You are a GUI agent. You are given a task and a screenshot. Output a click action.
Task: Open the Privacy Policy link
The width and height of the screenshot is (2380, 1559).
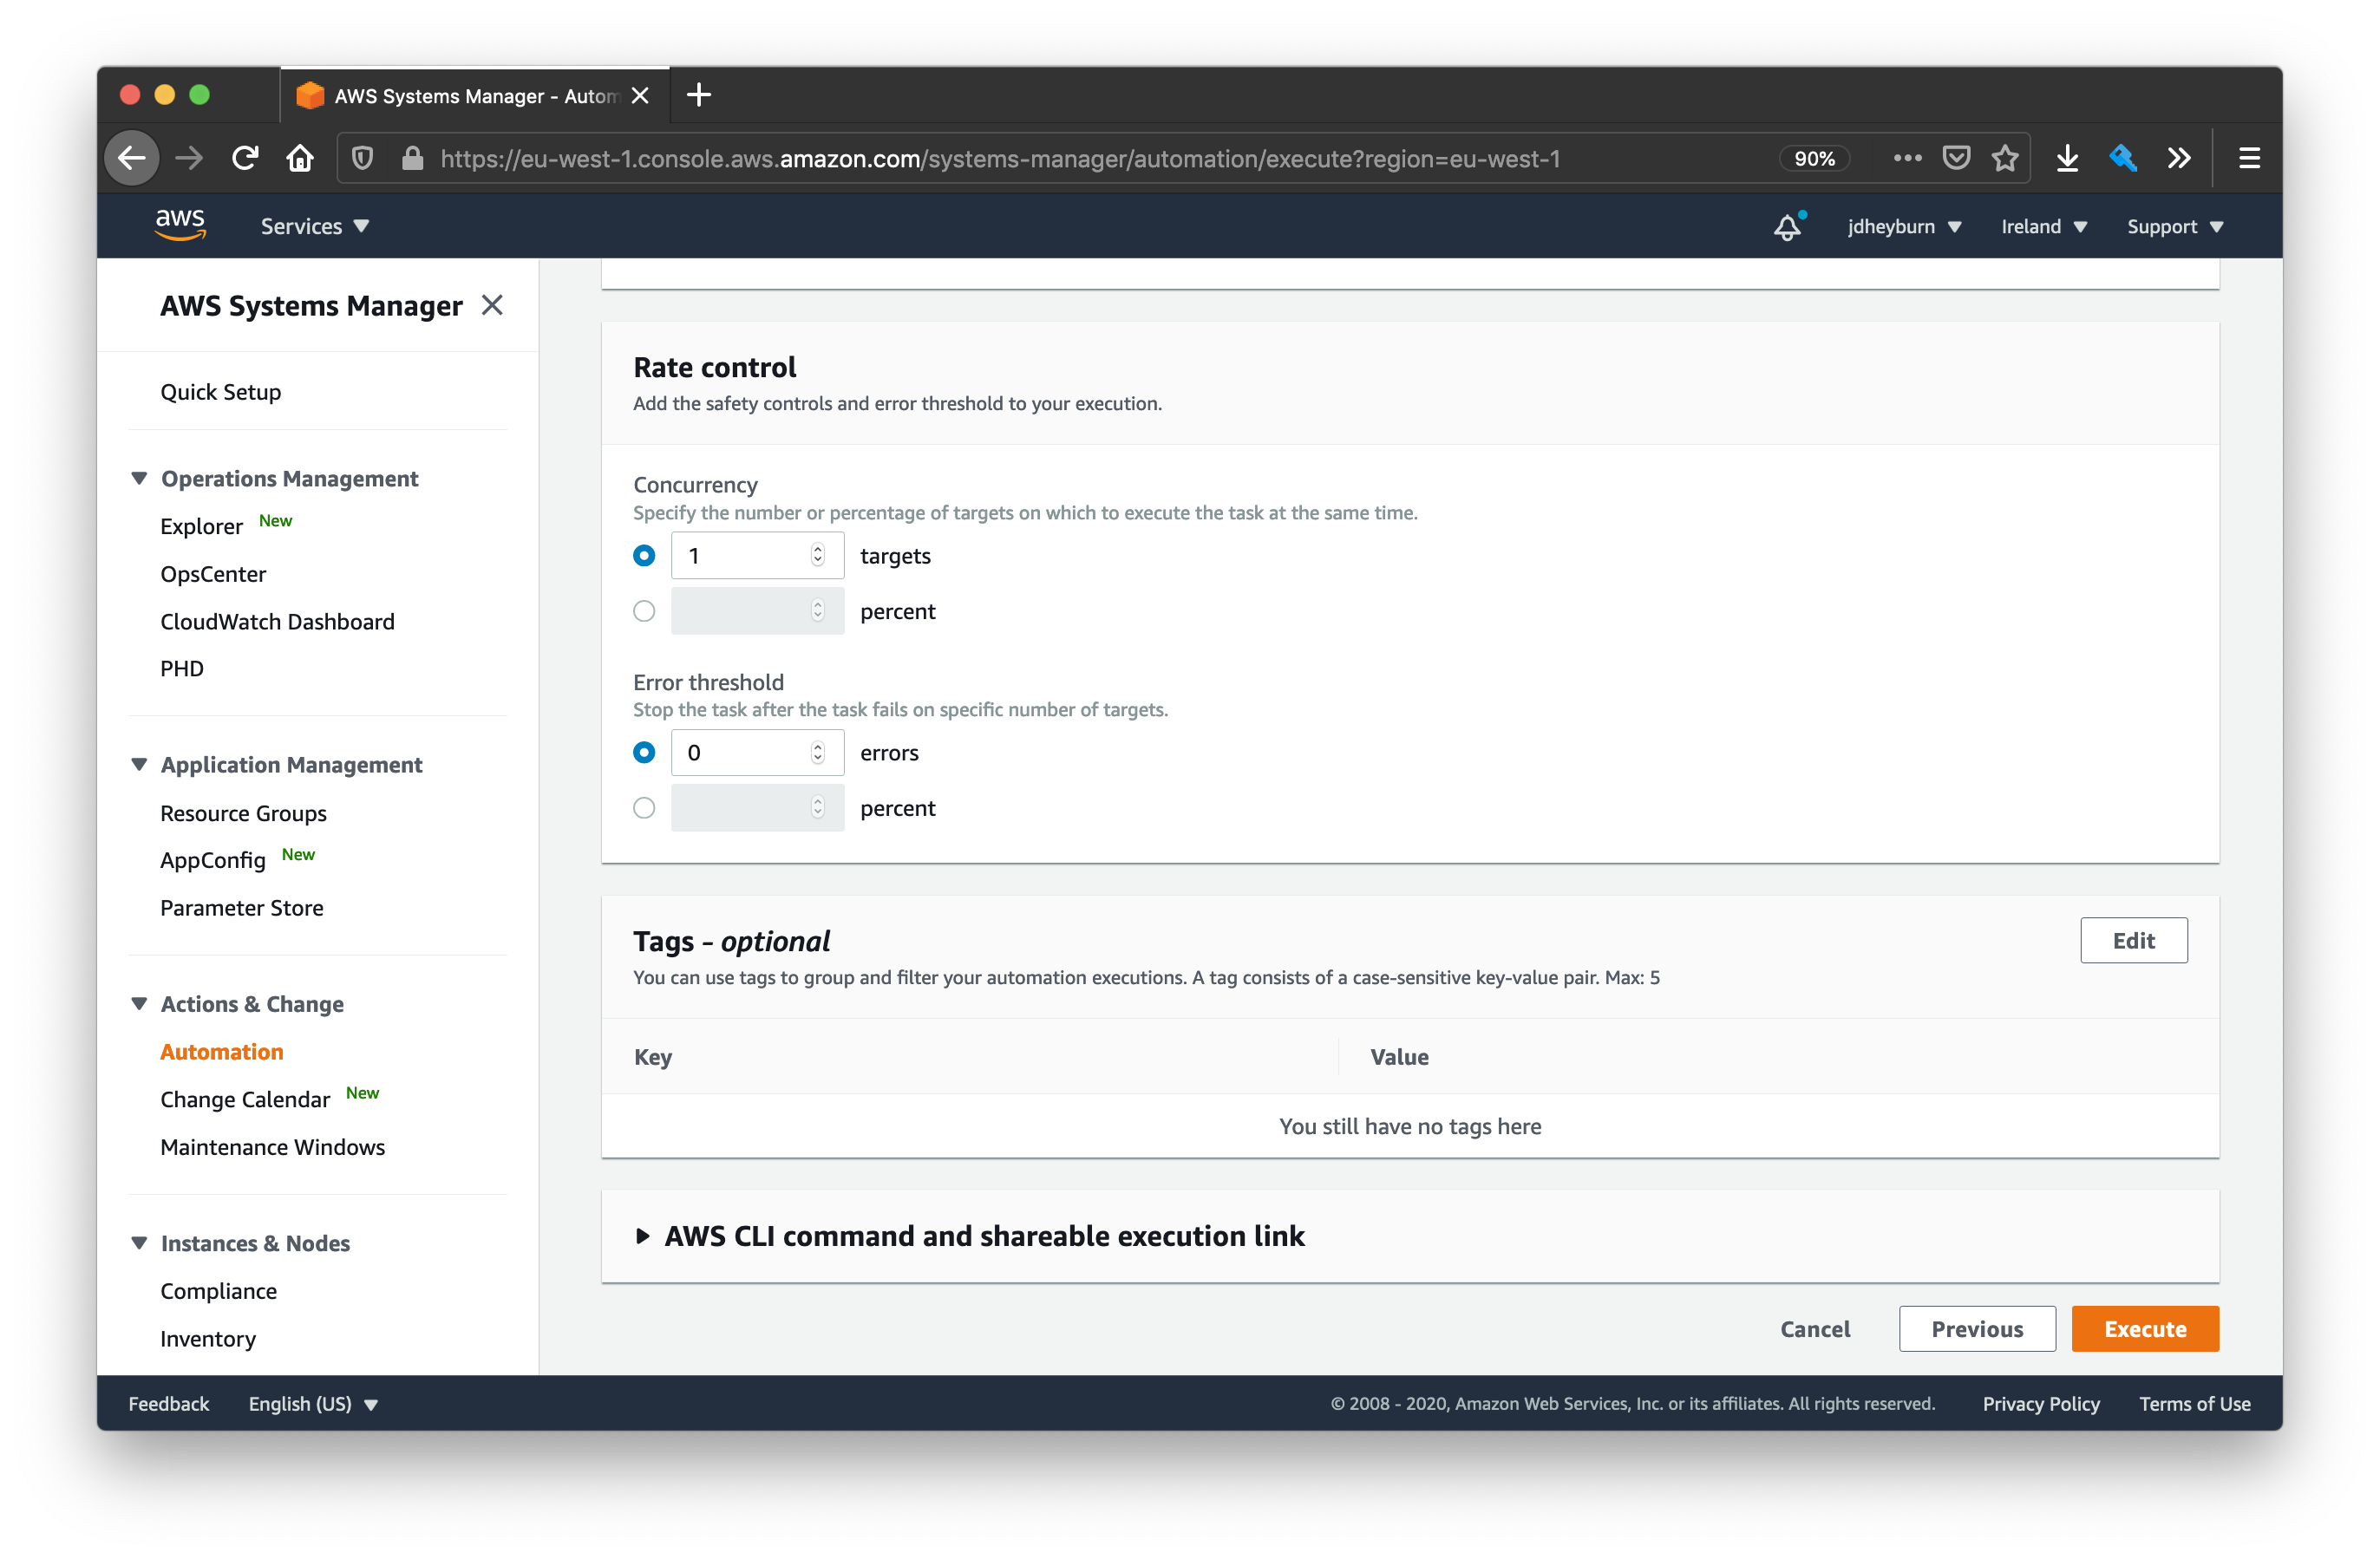click(x=2041, y=1403)
